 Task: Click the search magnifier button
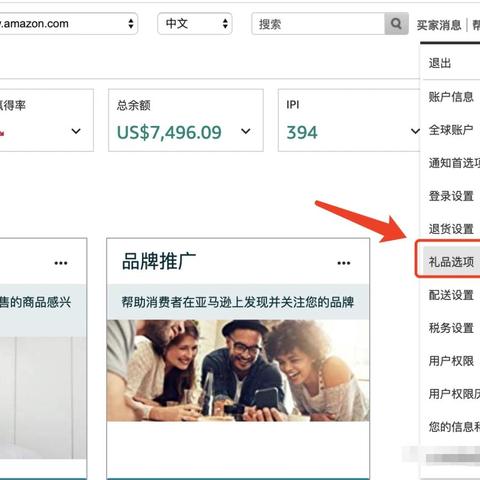pyautogui.click(x=396, y=24)
